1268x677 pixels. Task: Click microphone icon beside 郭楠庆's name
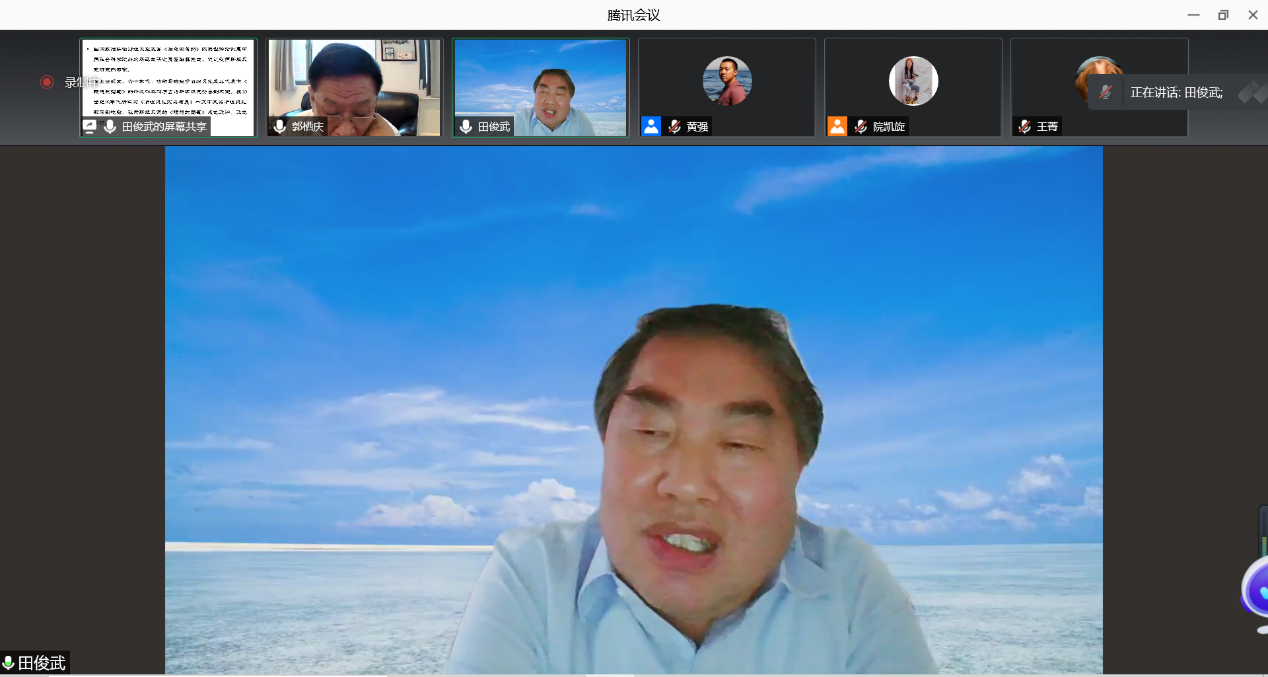[280, 127]
